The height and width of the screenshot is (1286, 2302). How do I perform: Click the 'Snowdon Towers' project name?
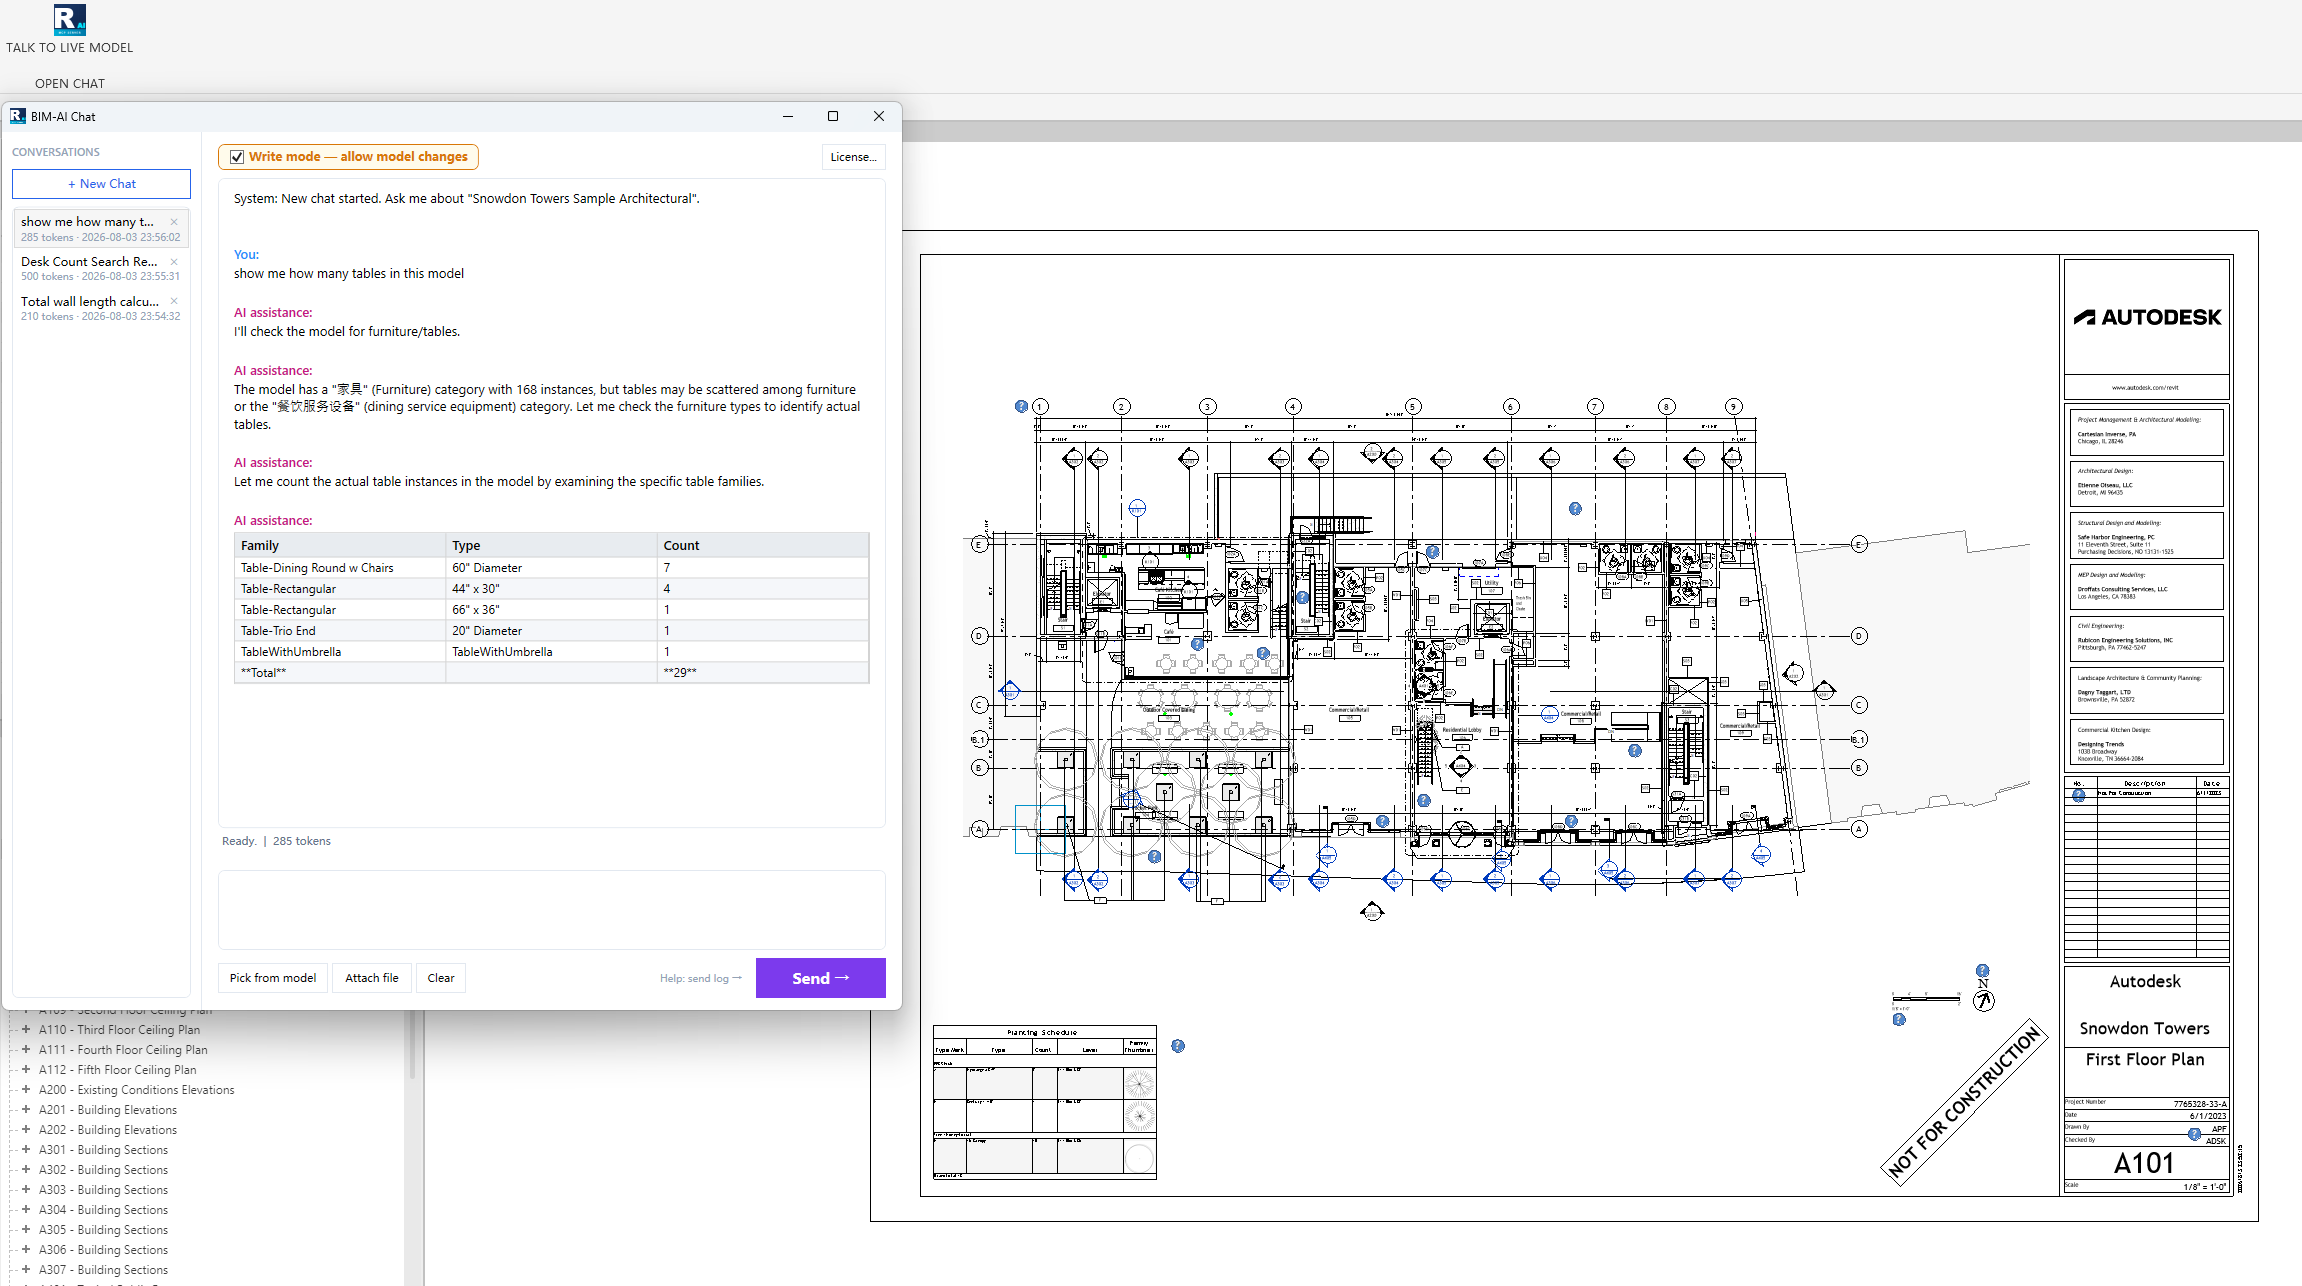(x=2144, y=1028)
